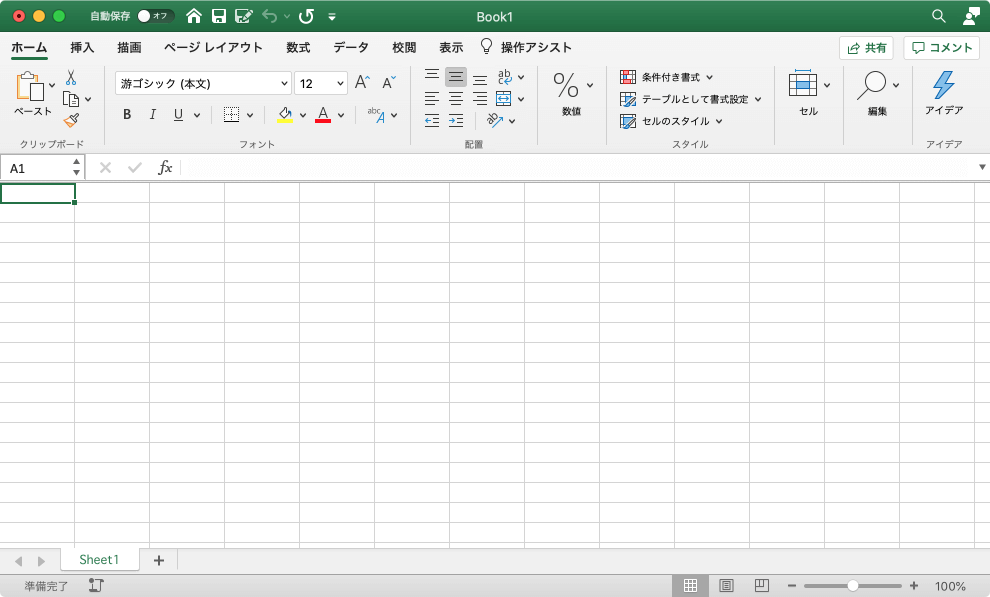
Task: Click the Copy icon in clipboard group
Action: (x=71, y=99)
